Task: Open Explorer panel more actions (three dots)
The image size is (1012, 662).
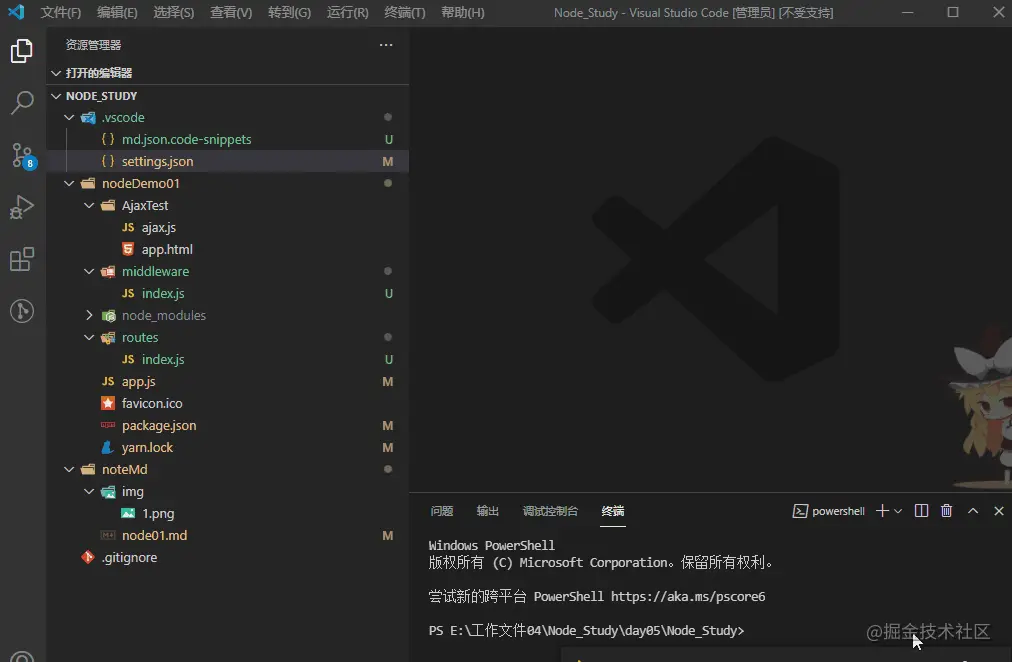Action: click(x=386, y=45)
